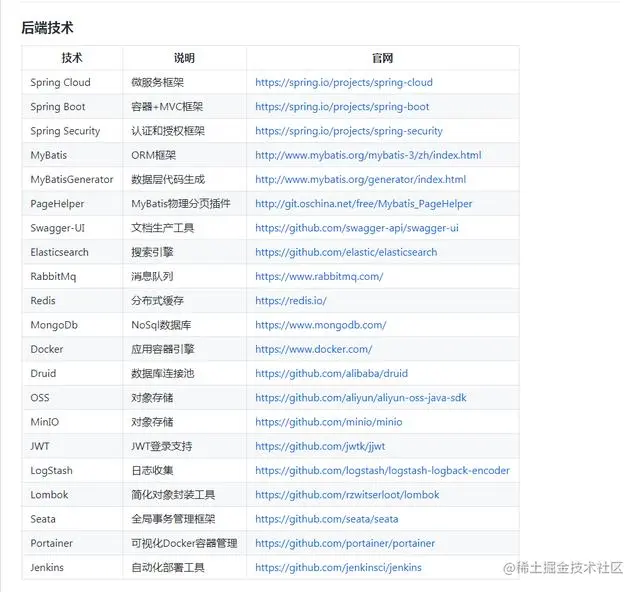This screenshot has height=592, width=640.
Task: Click the JWT登录支持 description
Action: pos(161,446)
